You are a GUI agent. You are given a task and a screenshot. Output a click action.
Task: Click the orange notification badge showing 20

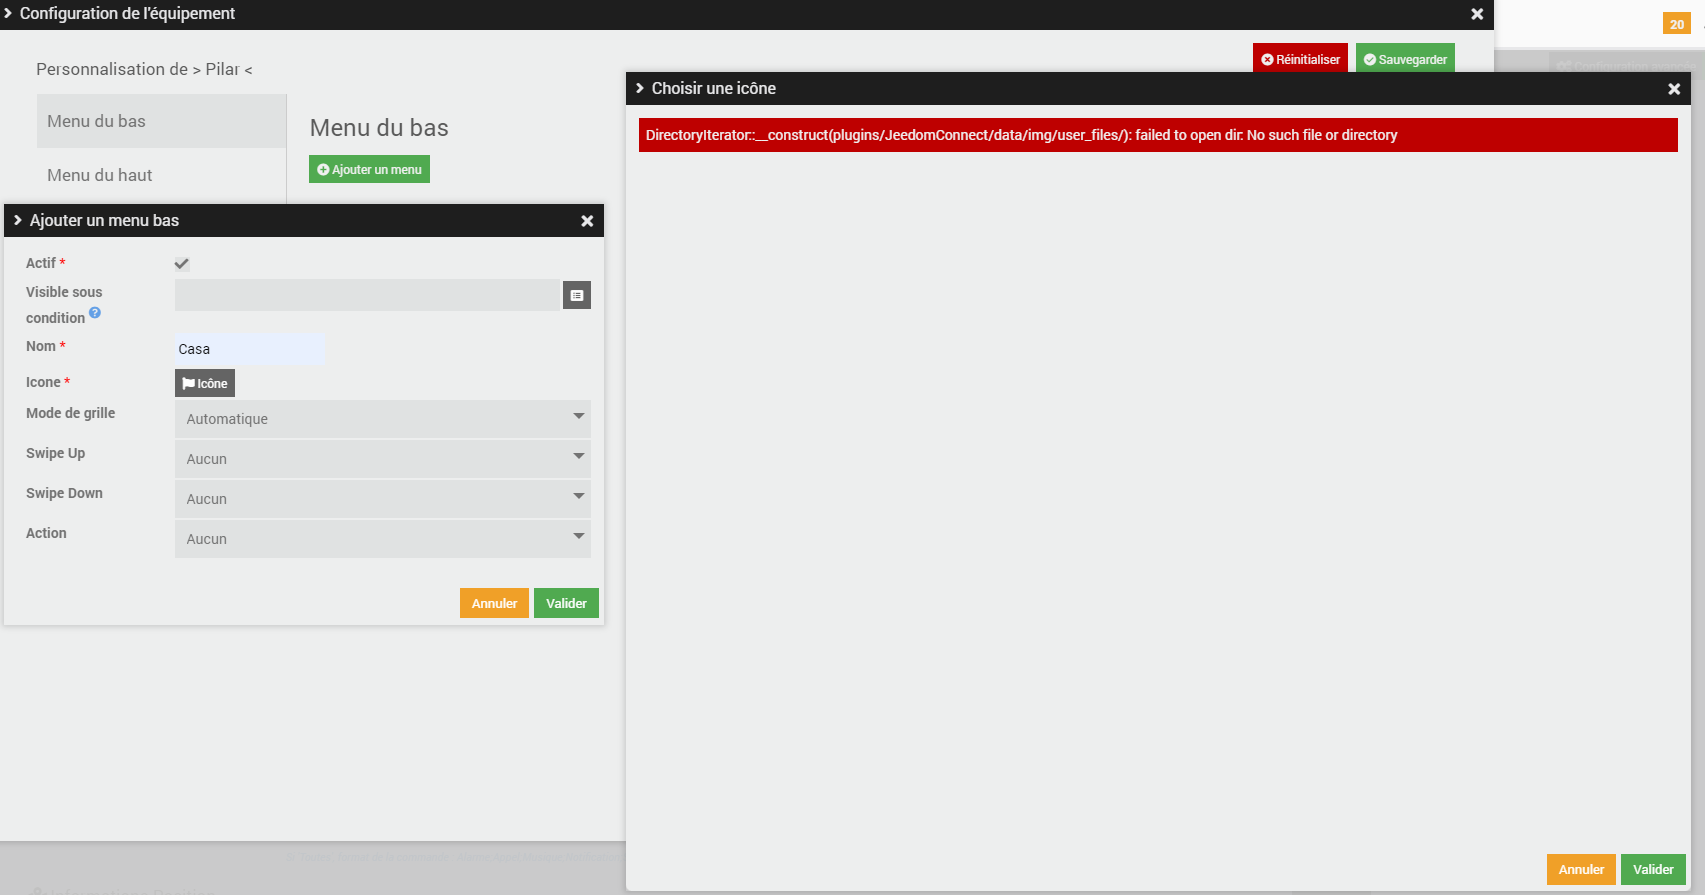1677,24
